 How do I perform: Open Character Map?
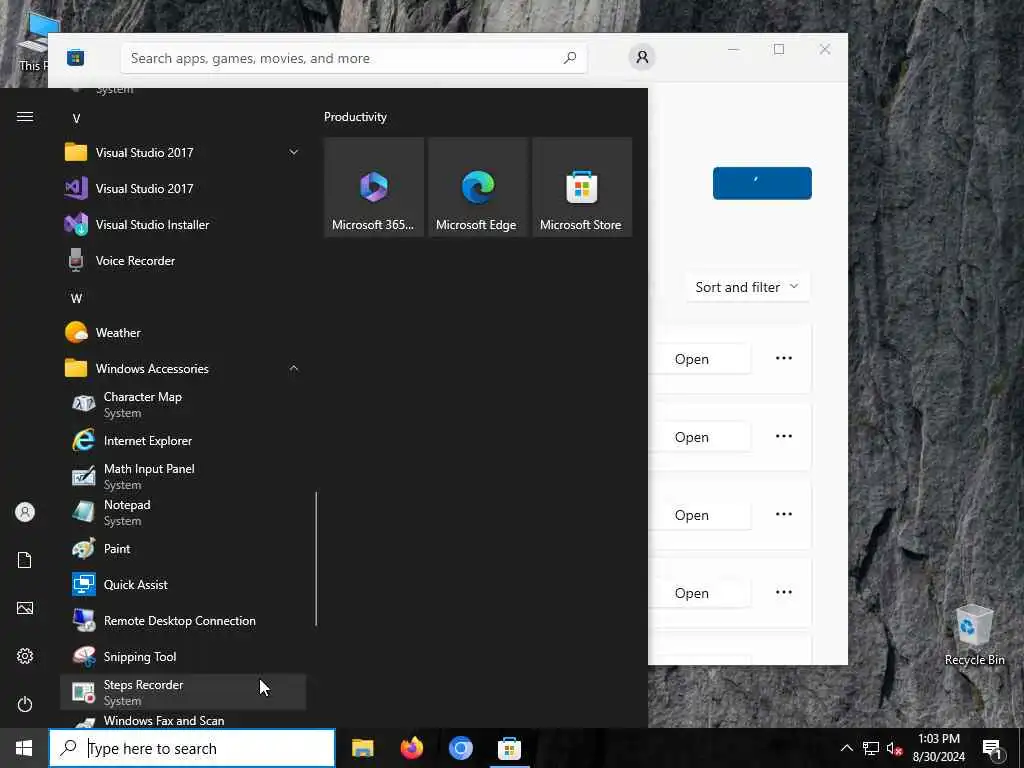(183, 405)
